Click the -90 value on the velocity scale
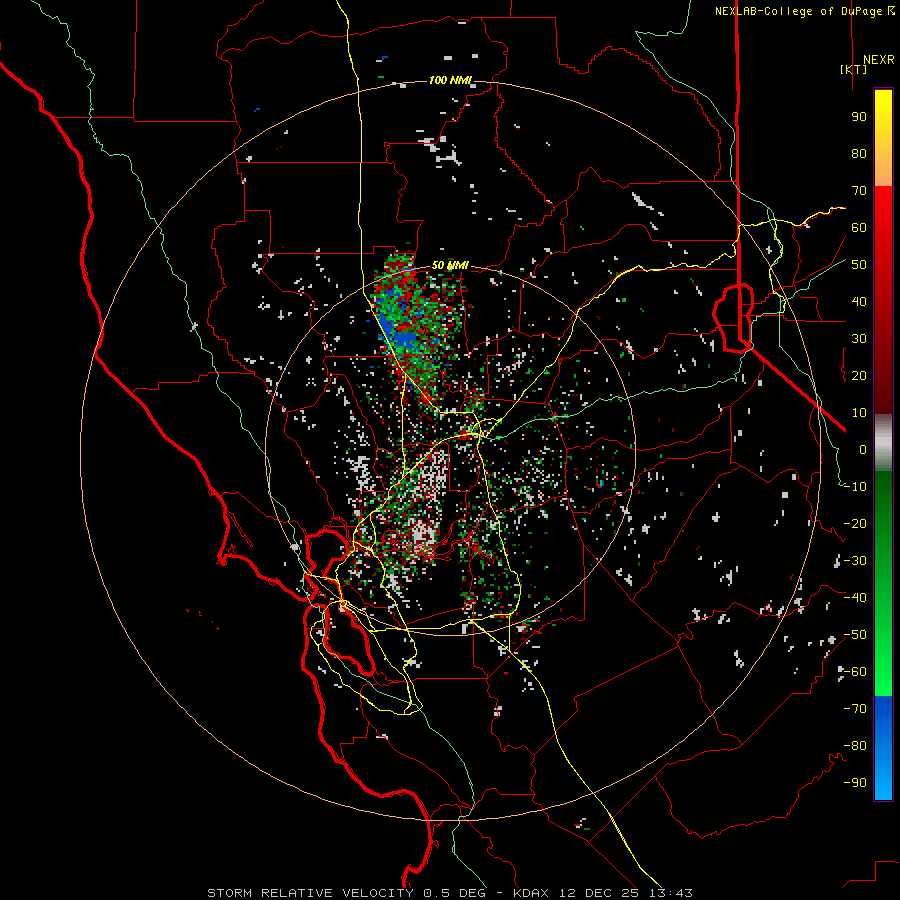The image size is (900, 900). (x=855, y=783)
